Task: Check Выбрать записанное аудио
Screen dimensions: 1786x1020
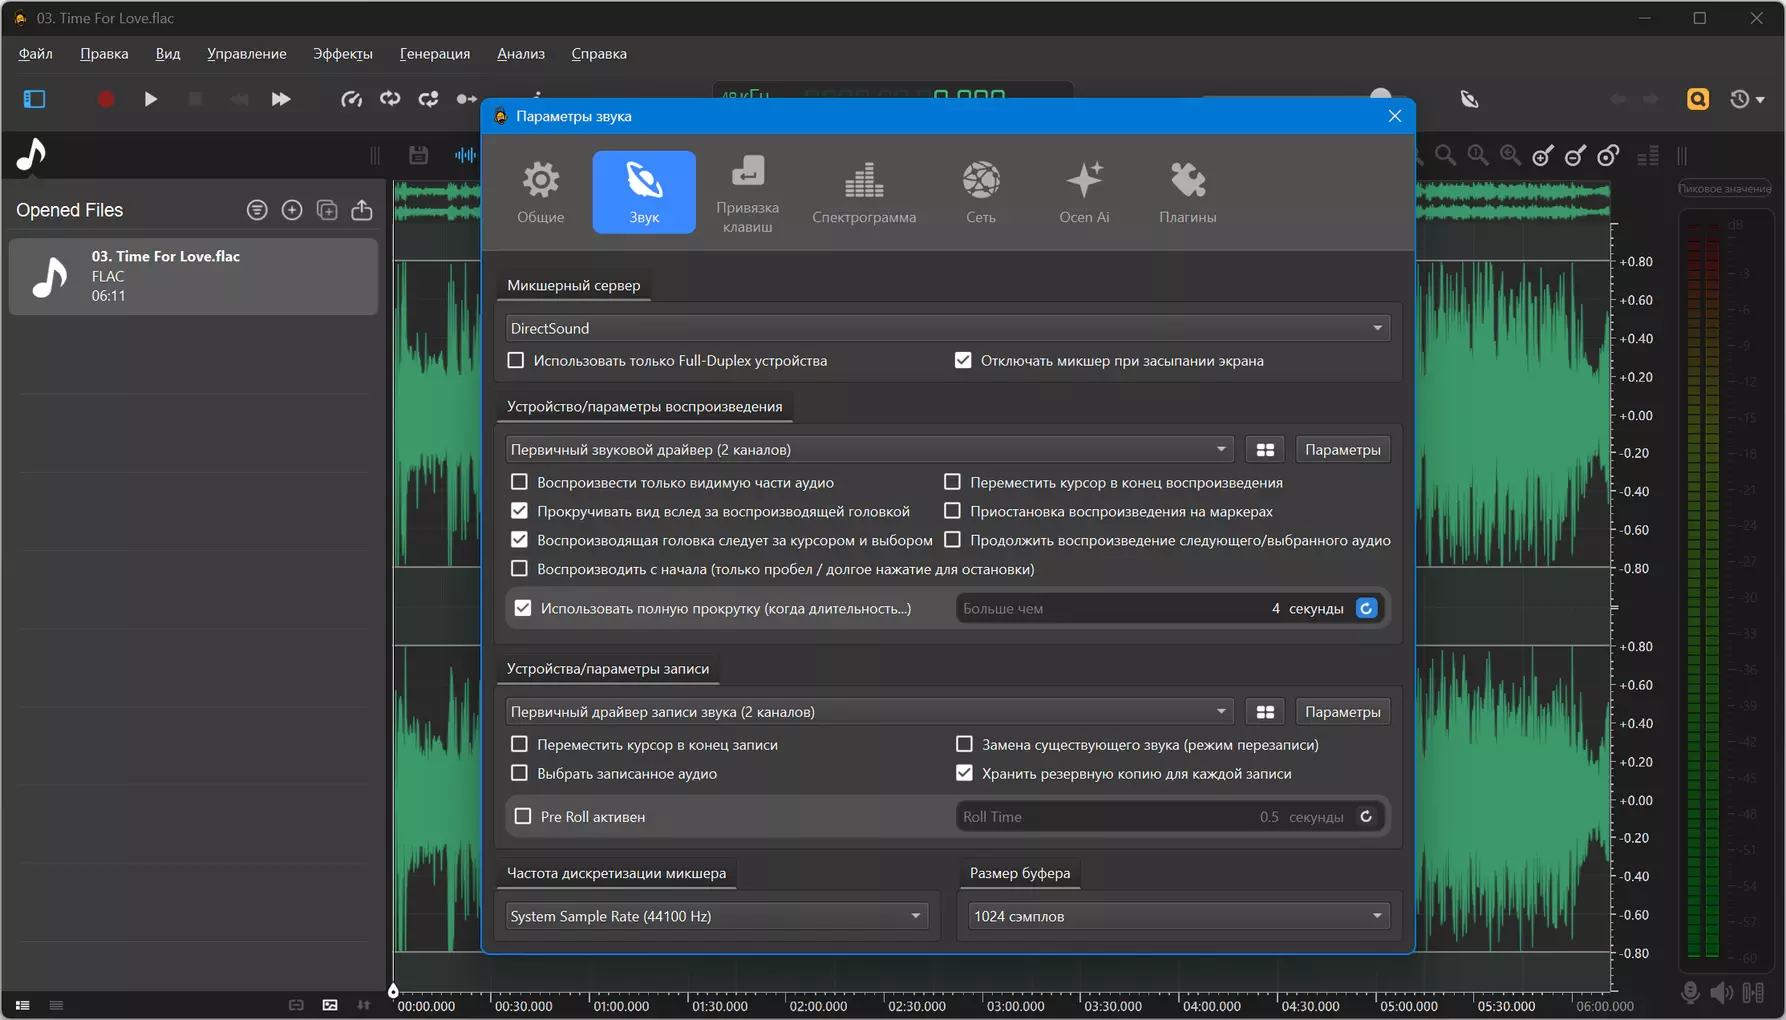Action: click(519, 773)
